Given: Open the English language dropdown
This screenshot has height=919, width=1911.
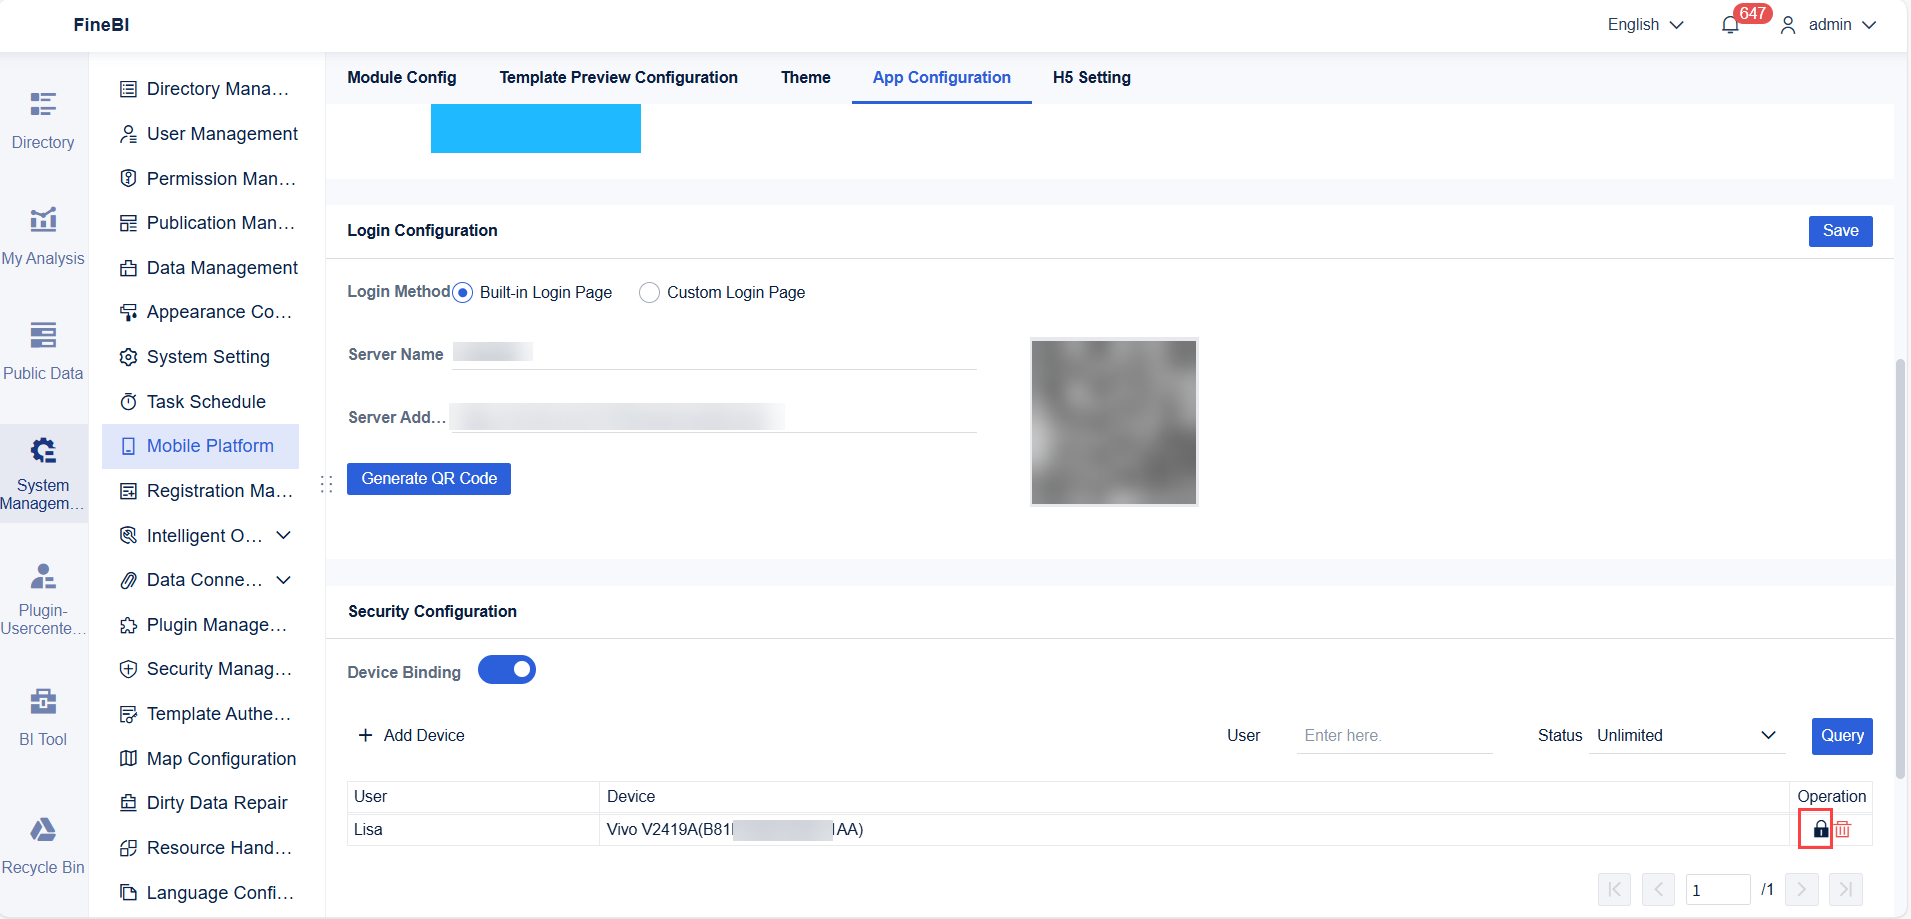Looking at the screenshot, I should [1646, 25].
